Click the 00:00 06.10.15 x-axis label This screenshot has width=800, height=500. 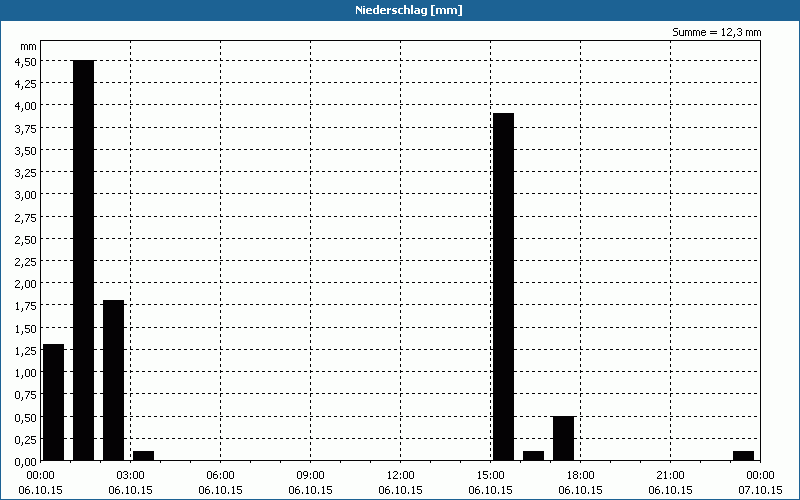(x=40, y=483)
